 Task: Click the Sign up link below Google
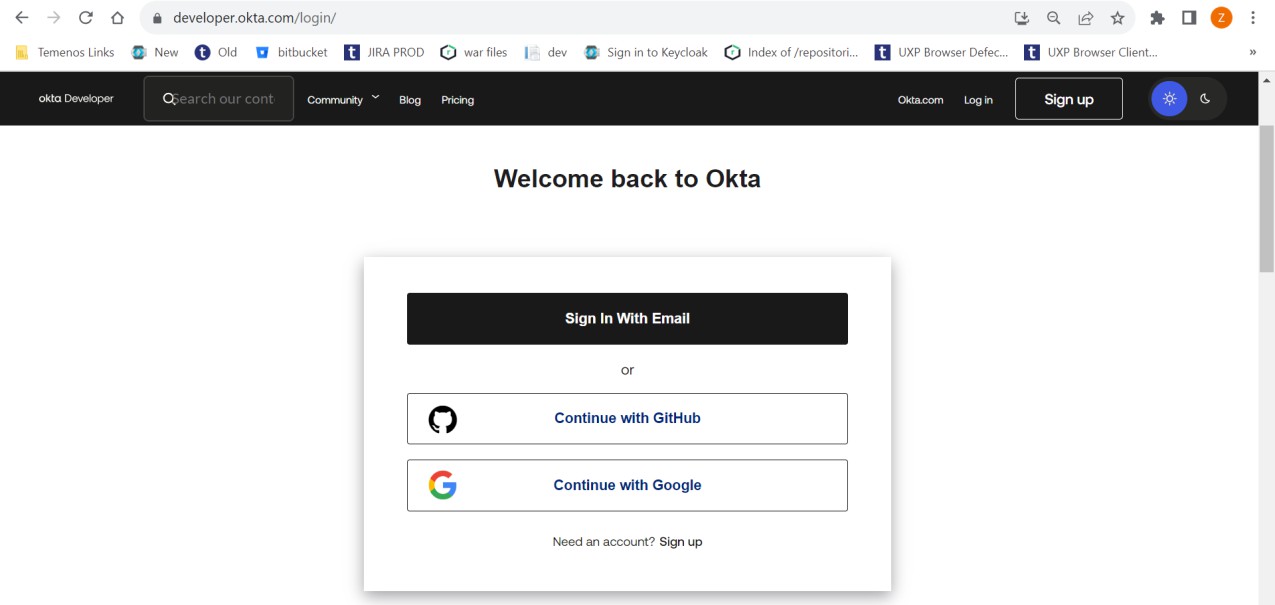click(680, 542)
